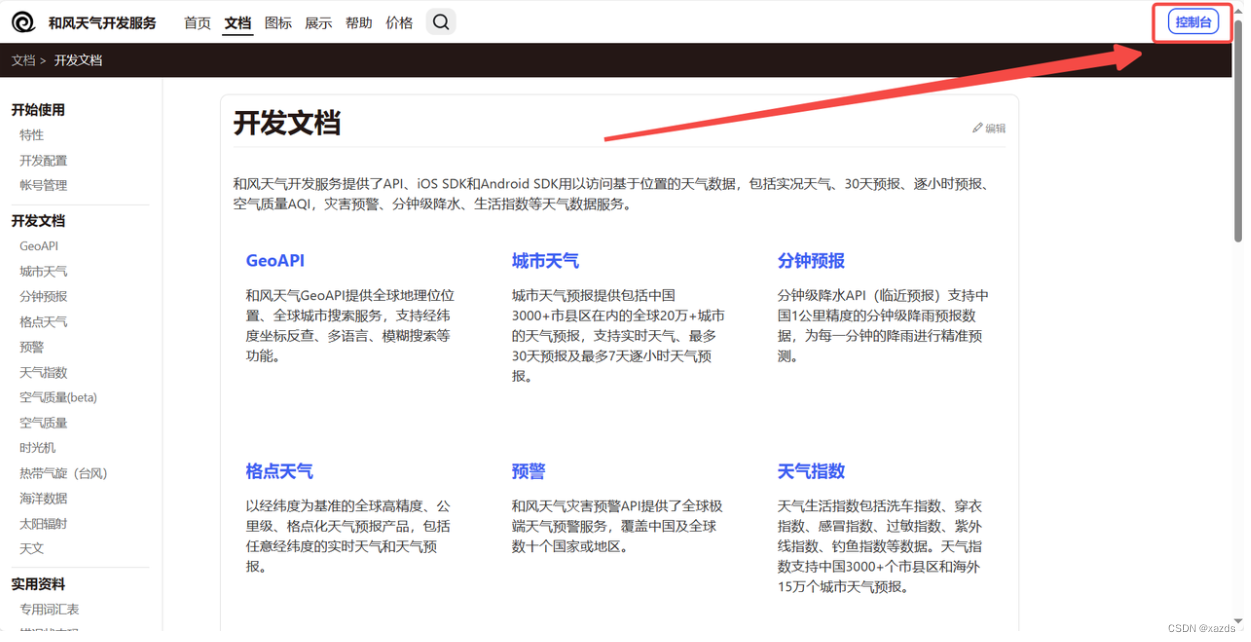Select 天气指数 in the sidebar

coord(44,372)
